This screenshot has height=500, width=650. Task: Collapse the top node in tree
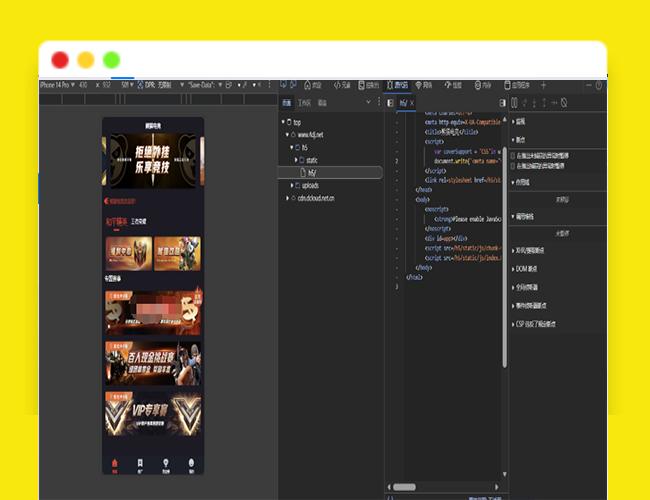pyautogui.click(x=283, y=122)
